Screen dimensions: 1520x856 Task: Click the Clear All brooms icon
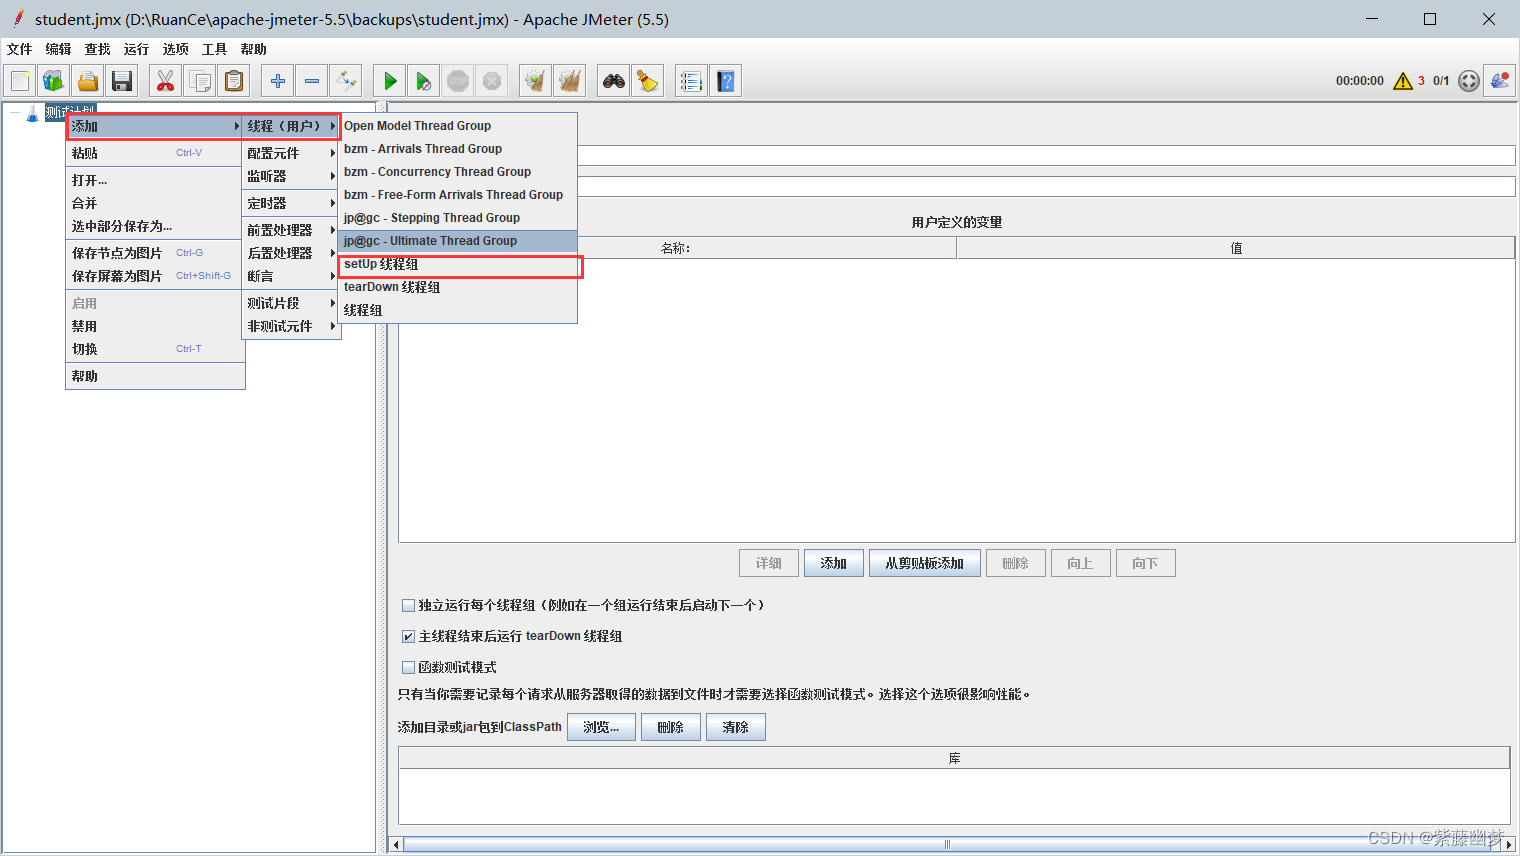[x=570, y=81]
